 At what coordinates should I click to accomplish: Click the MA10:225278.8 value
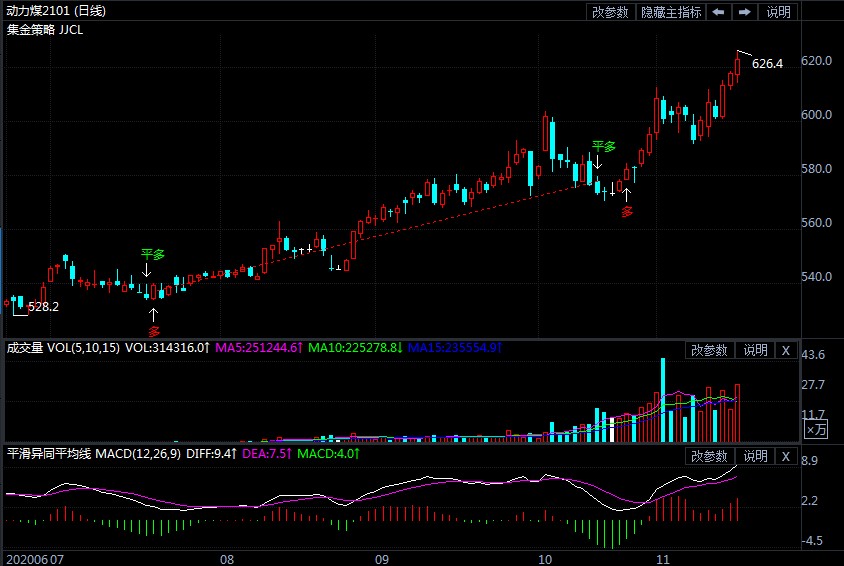click(x=355, y=348)
